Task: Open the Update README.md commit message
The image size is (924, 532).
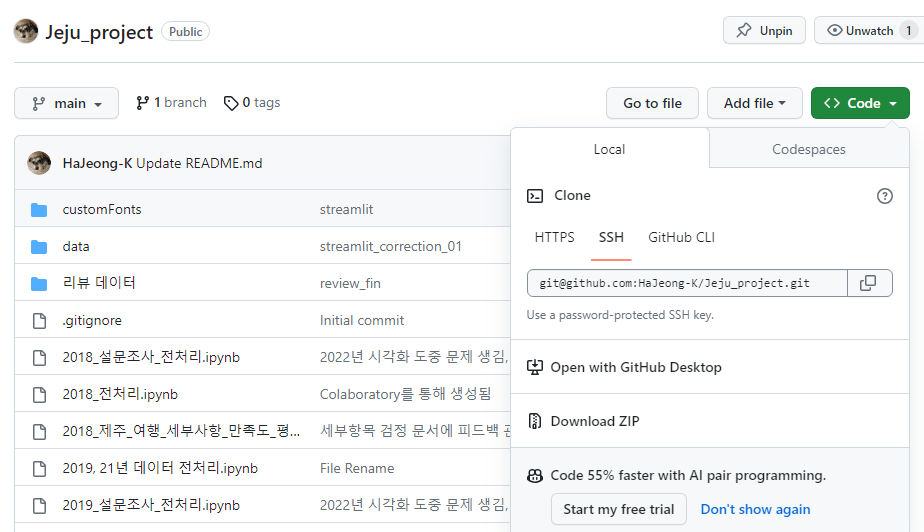Action: [x=199, y=163]
